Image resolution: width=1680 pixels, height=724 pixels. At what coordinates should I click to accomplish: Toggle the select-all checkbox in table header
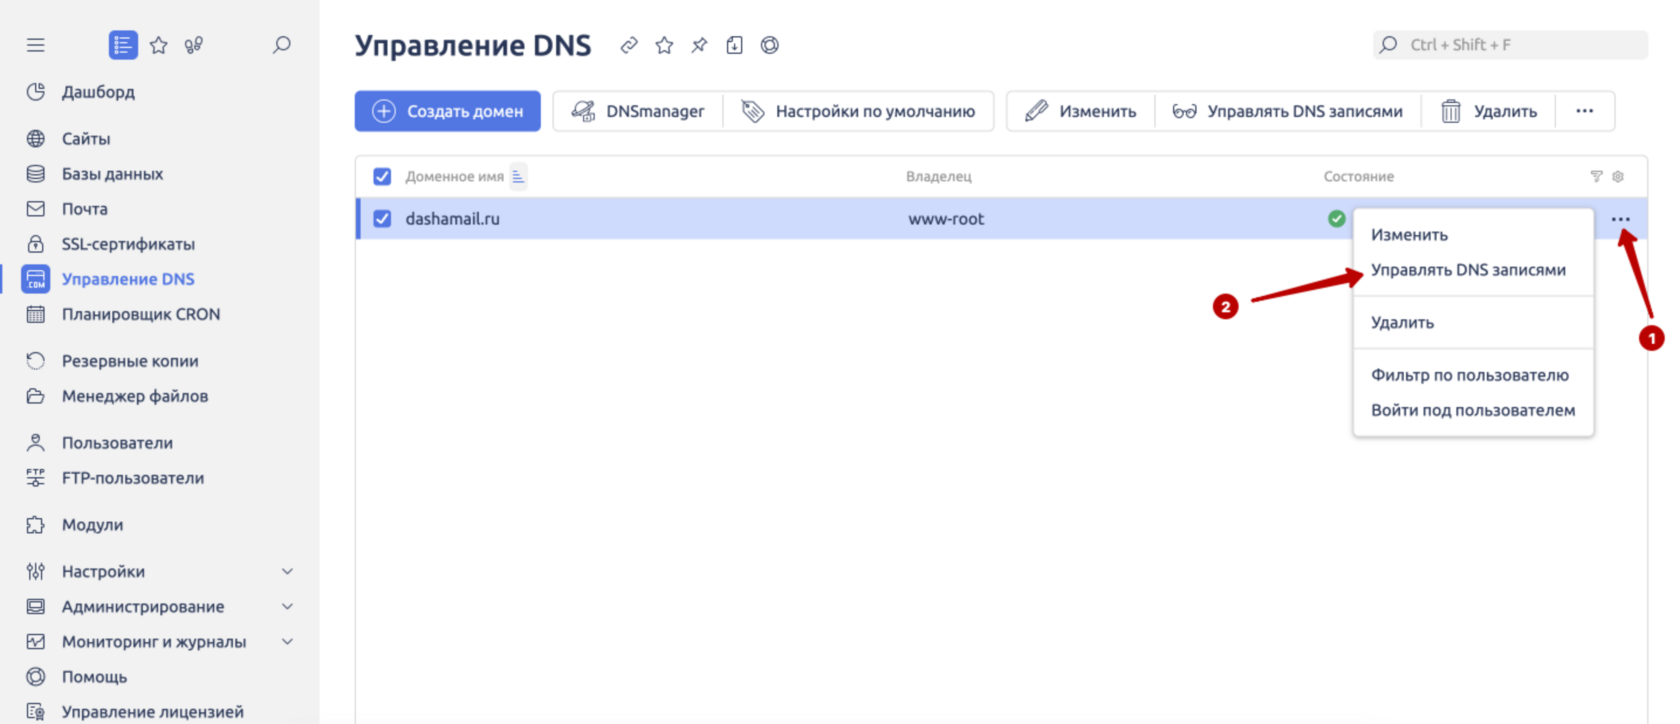(382, 177)
